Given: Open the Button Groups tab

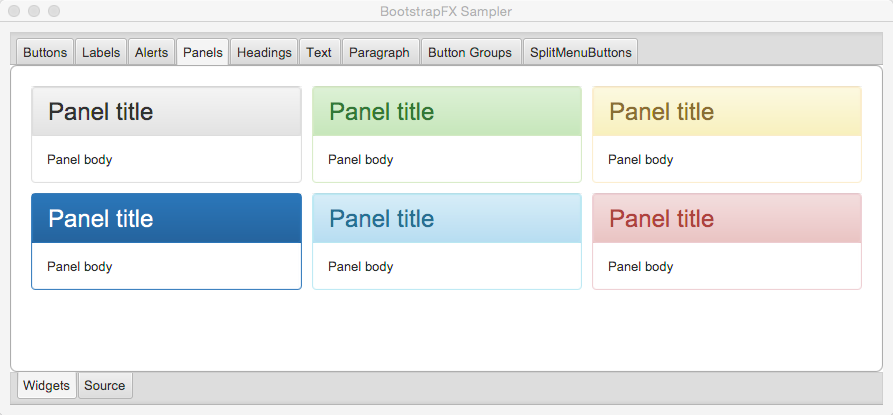Looking at the screenshot, I should 470,52.
